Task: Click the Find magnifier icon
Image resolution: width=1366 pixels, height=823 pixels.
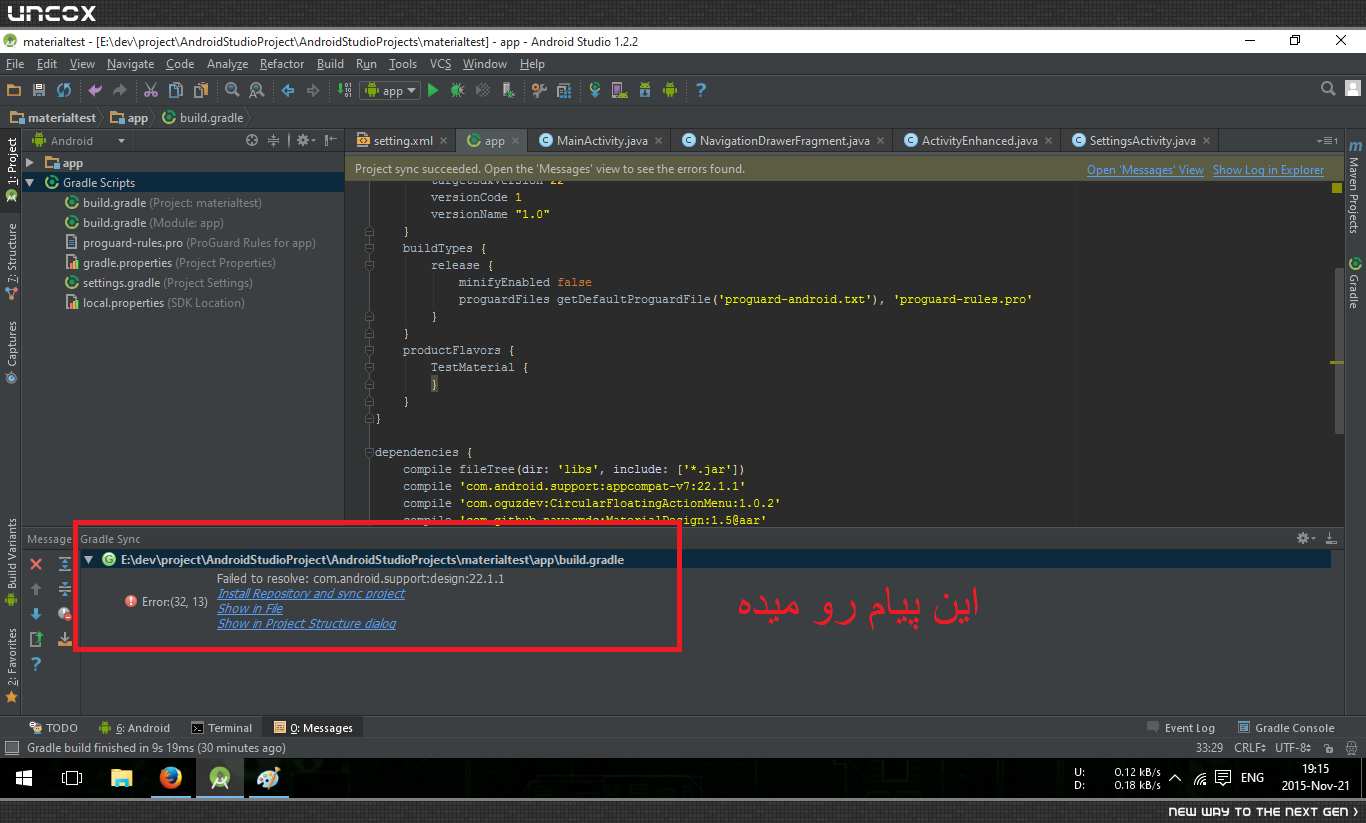Action: [232, 90]
